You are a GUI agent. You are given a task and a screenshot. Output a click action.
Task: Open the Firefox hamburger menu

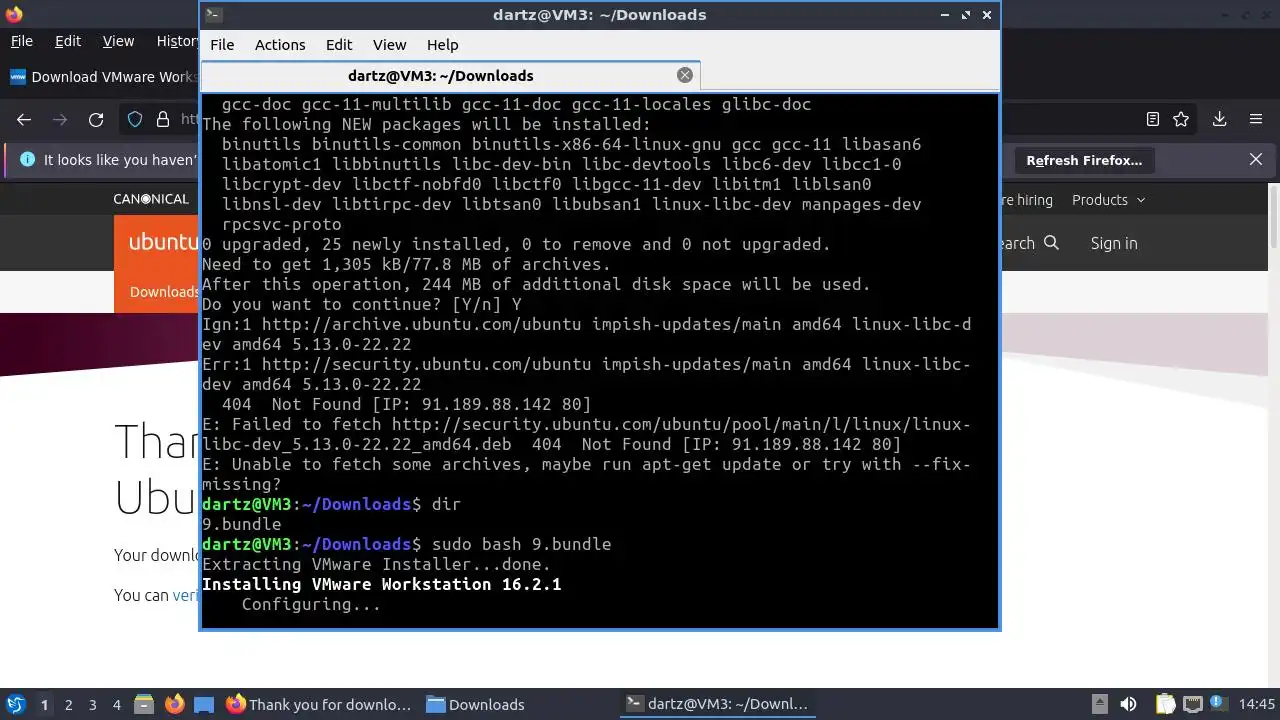pyautogui.click(x=1256, y=119)
